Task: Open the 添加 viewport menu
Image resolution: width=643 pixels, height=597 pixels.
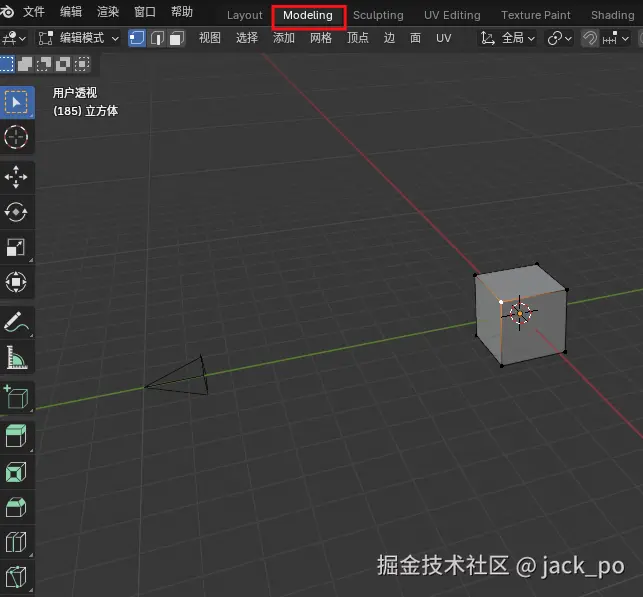Action: pyautogui.click(x=284, y=38)
